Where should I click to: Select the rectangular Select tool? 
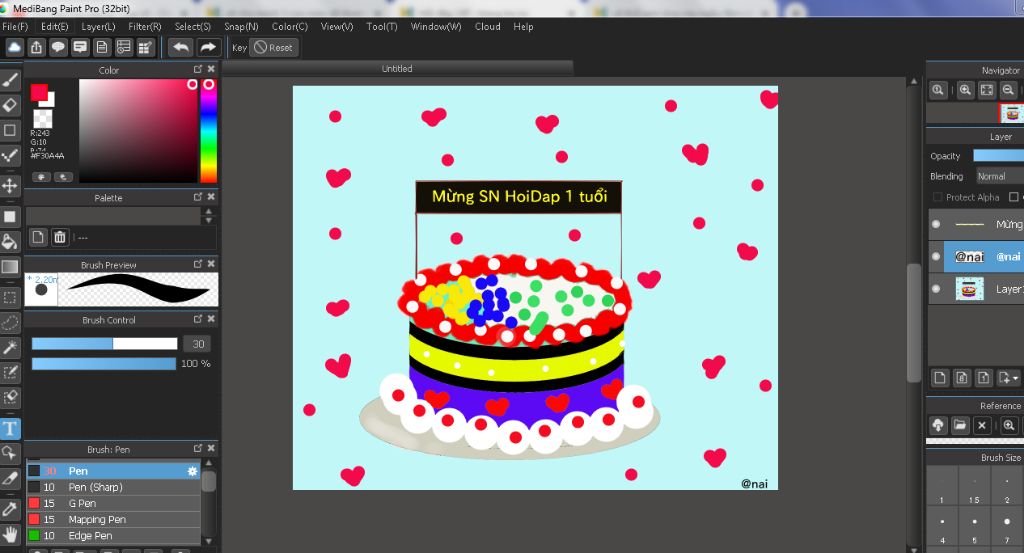tap(10, 298)
